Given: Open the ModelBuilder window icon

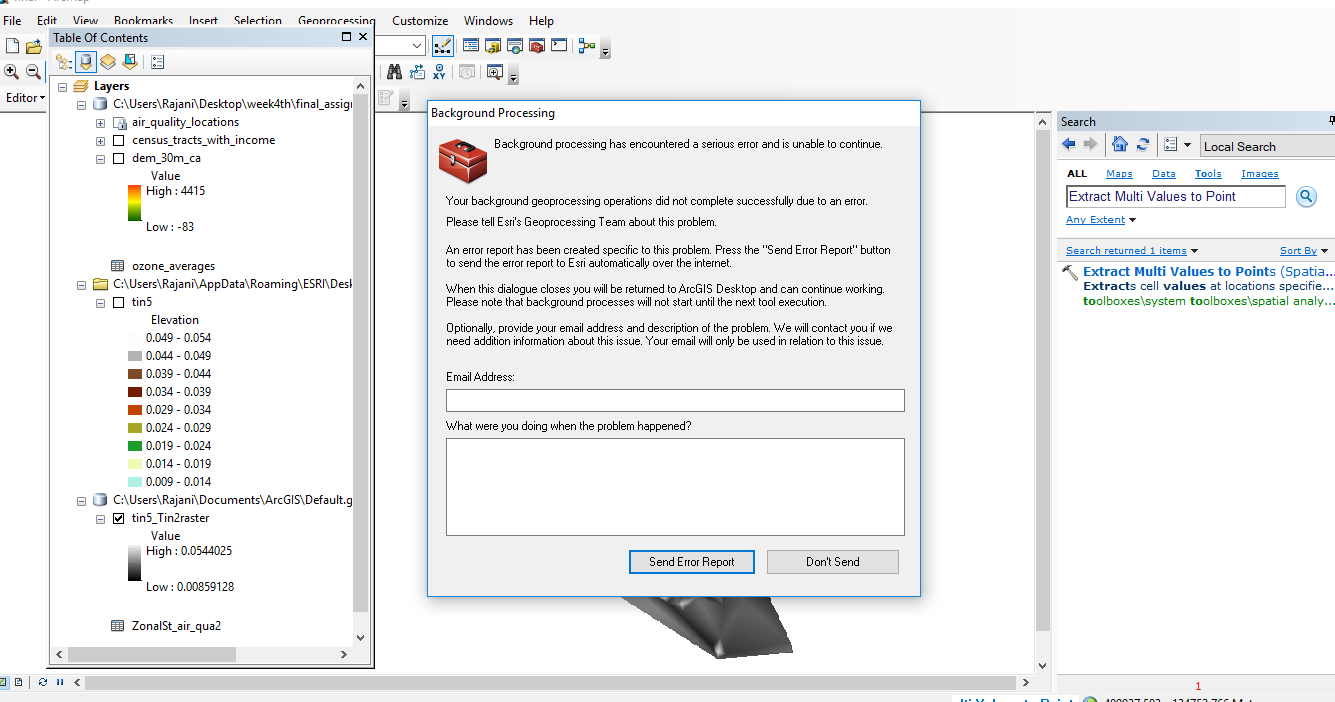Looking at the screenshot, I should pos(586,46).
